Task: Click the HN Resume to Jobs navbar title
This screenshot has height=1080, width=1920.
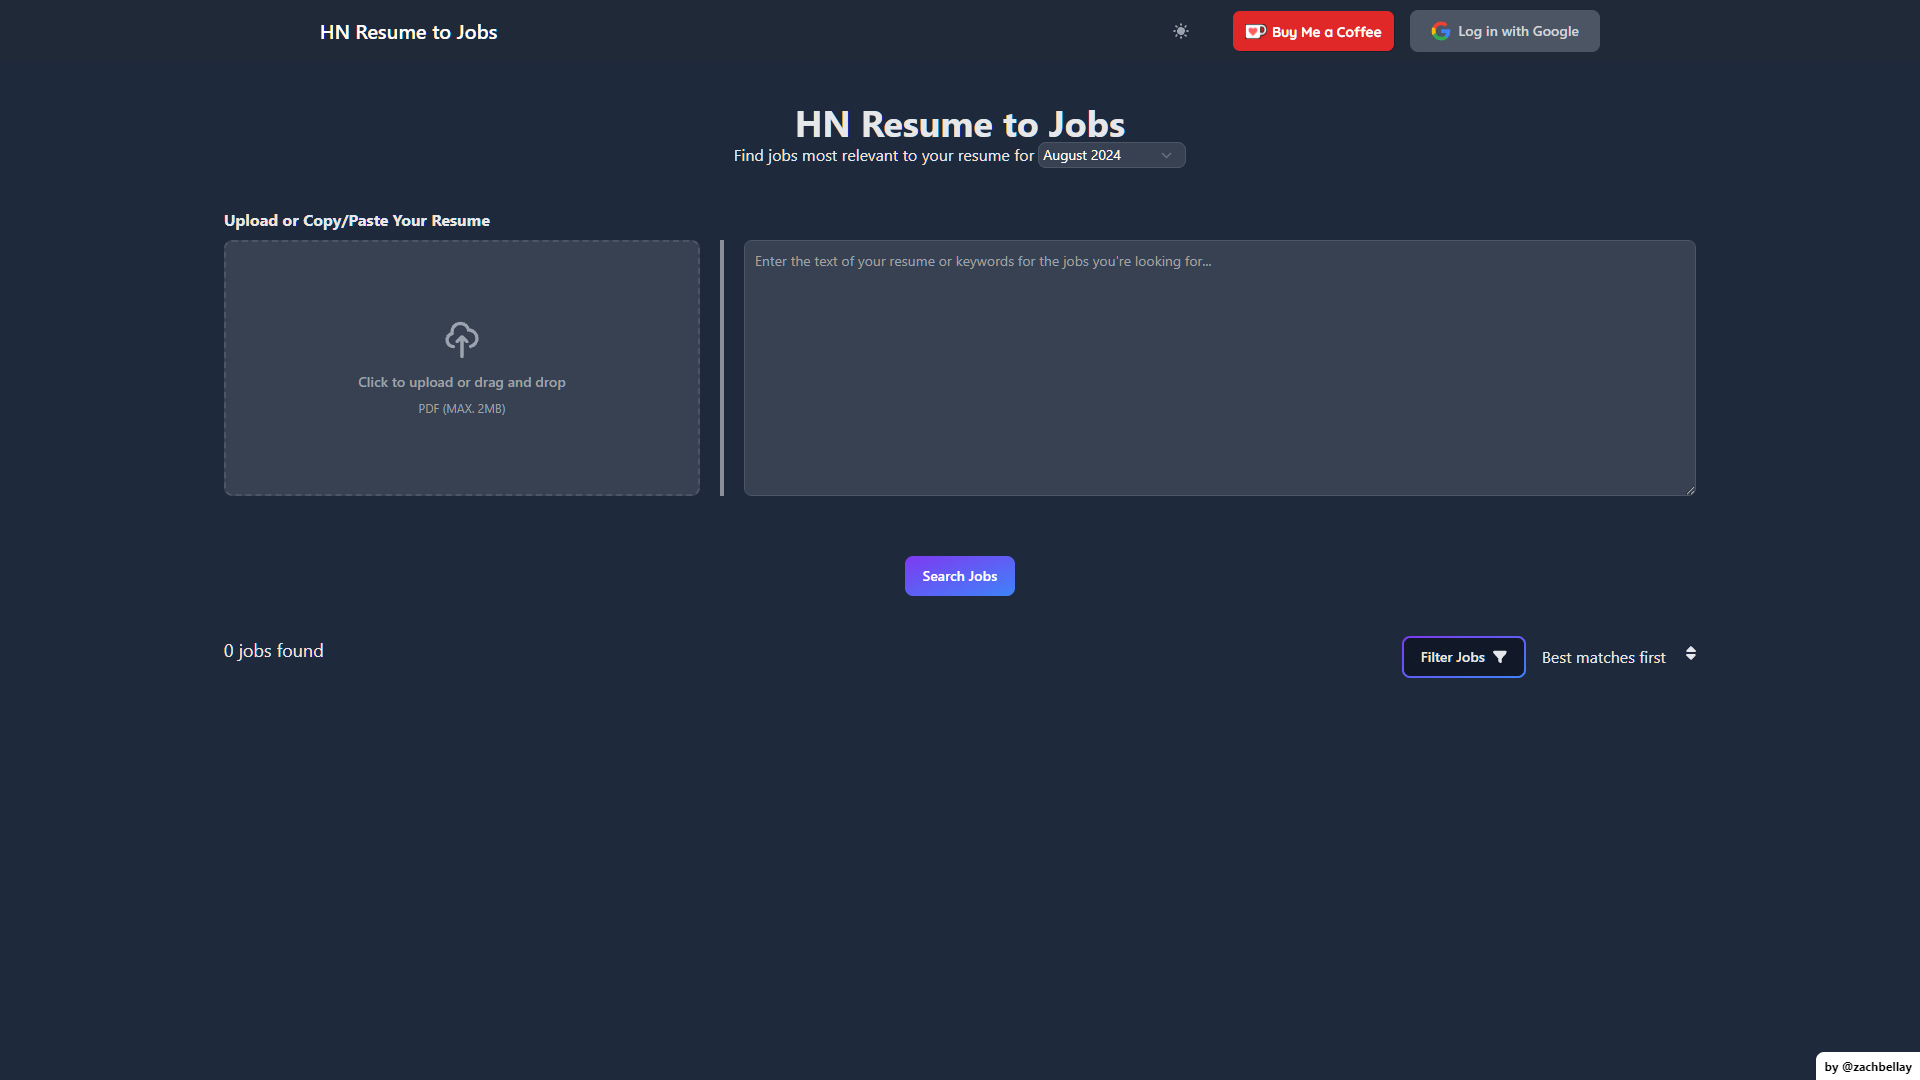Action: coord(407,31)
